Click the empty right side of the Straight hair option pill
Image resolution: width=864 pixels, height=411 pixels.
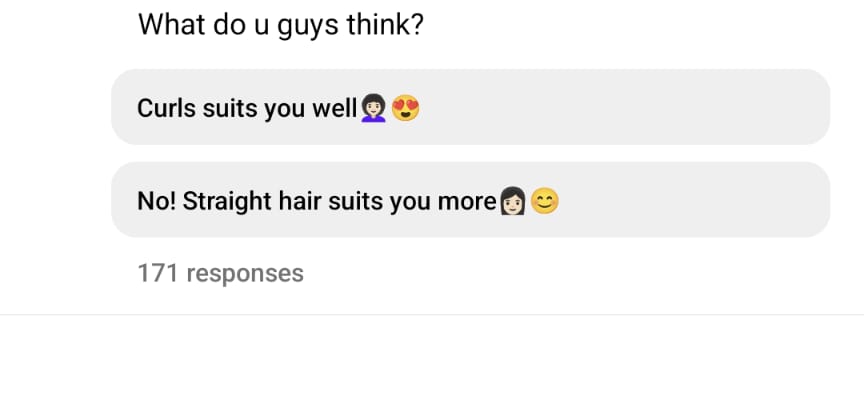pyautogui.click(x=694, y=199)
